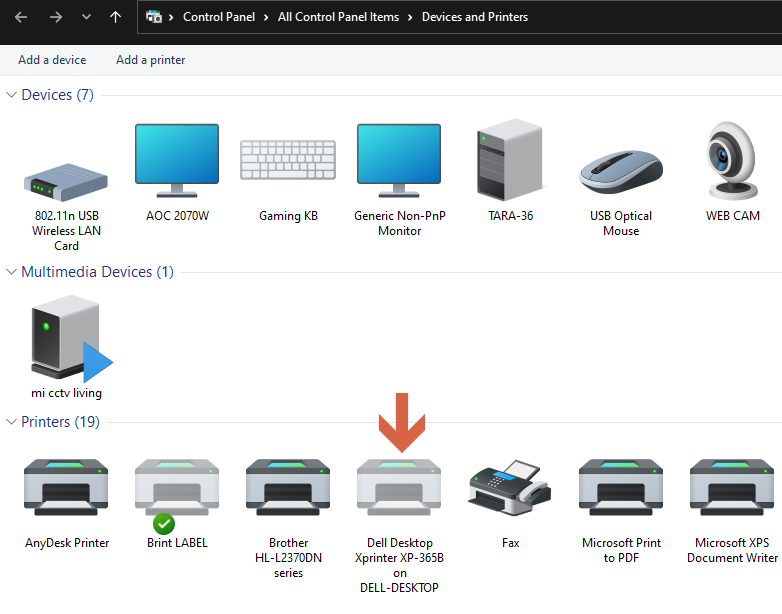Image resolution: width=782 pixels, height=614 pixels.
Task: Click the 802.11n USB Wireless LAN Card label
Action: [66, 231]
